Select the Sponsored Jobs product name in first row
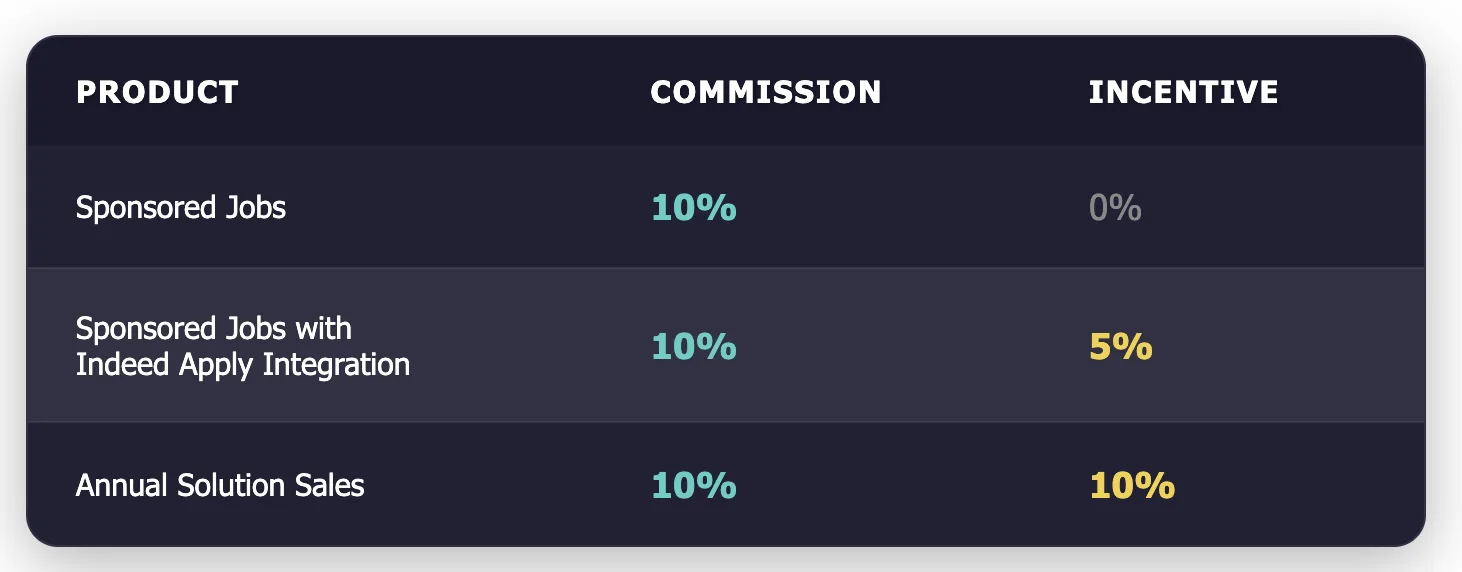 pyautogui.click(x=181, y=208)
